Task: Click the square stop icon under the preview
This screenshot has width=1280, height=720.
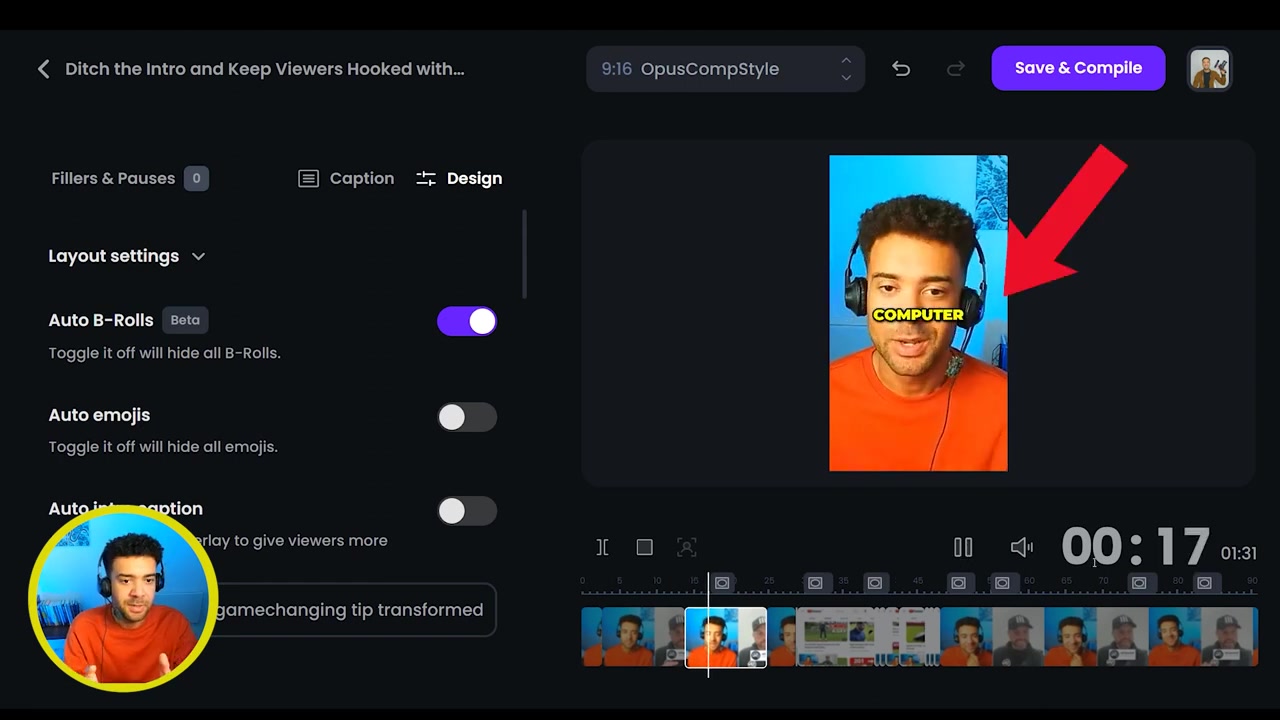Action: [x=644, y=547]
